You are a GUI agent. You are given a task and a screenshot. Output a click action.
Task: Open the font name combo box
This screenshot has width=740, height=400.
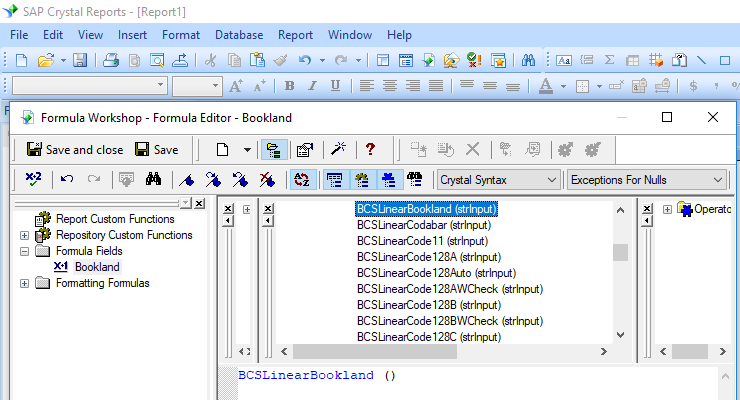pos(90,85)
